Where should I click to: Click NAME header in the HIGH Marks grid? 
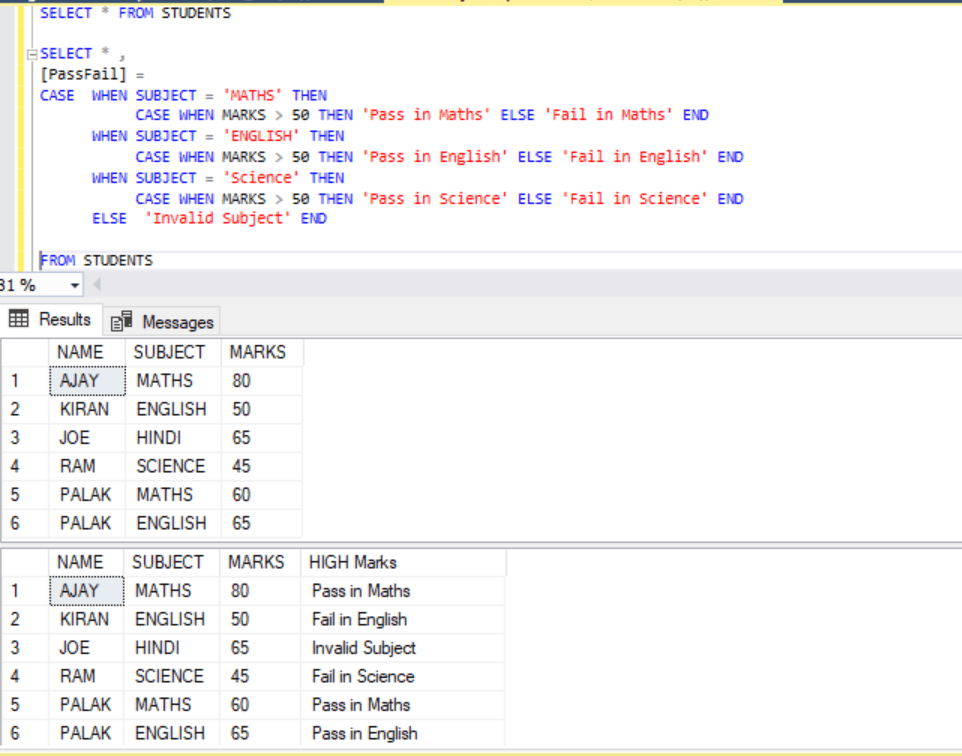(x=86, y=563)
